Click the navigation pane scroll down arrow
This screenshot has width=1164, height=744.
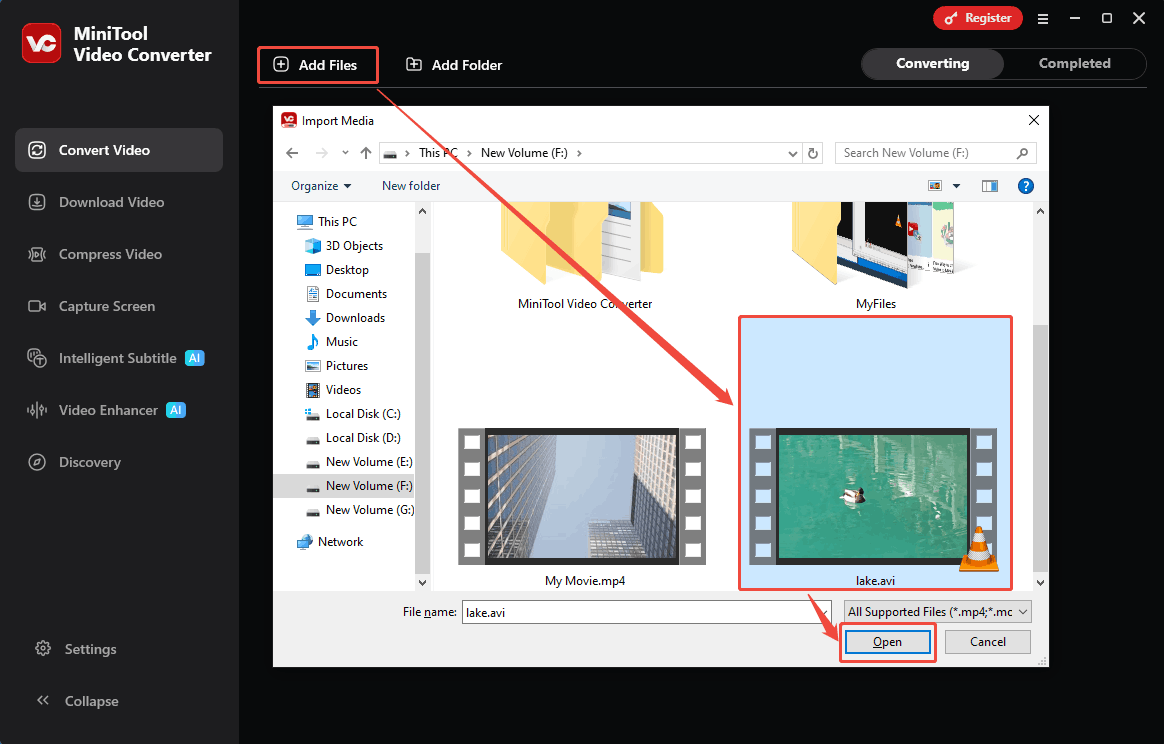[x=422, y=583]
